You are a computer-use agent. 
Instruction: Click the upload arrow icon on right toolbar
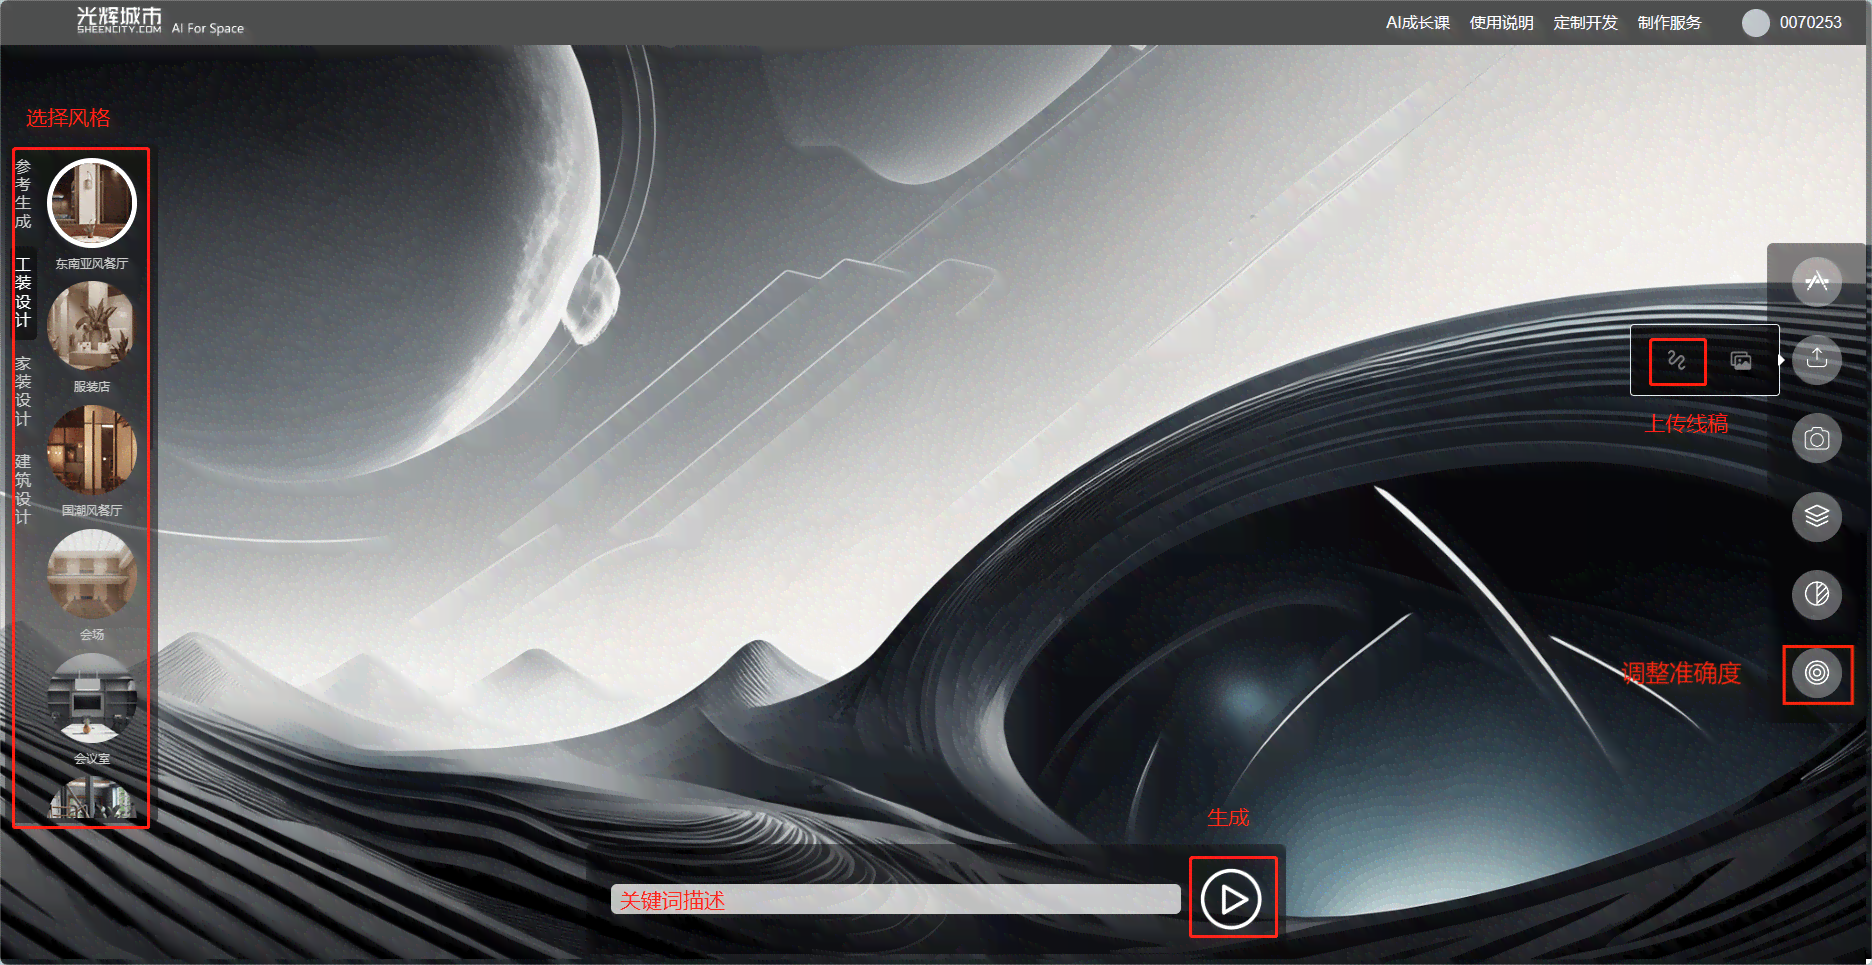pos(1816,359)
